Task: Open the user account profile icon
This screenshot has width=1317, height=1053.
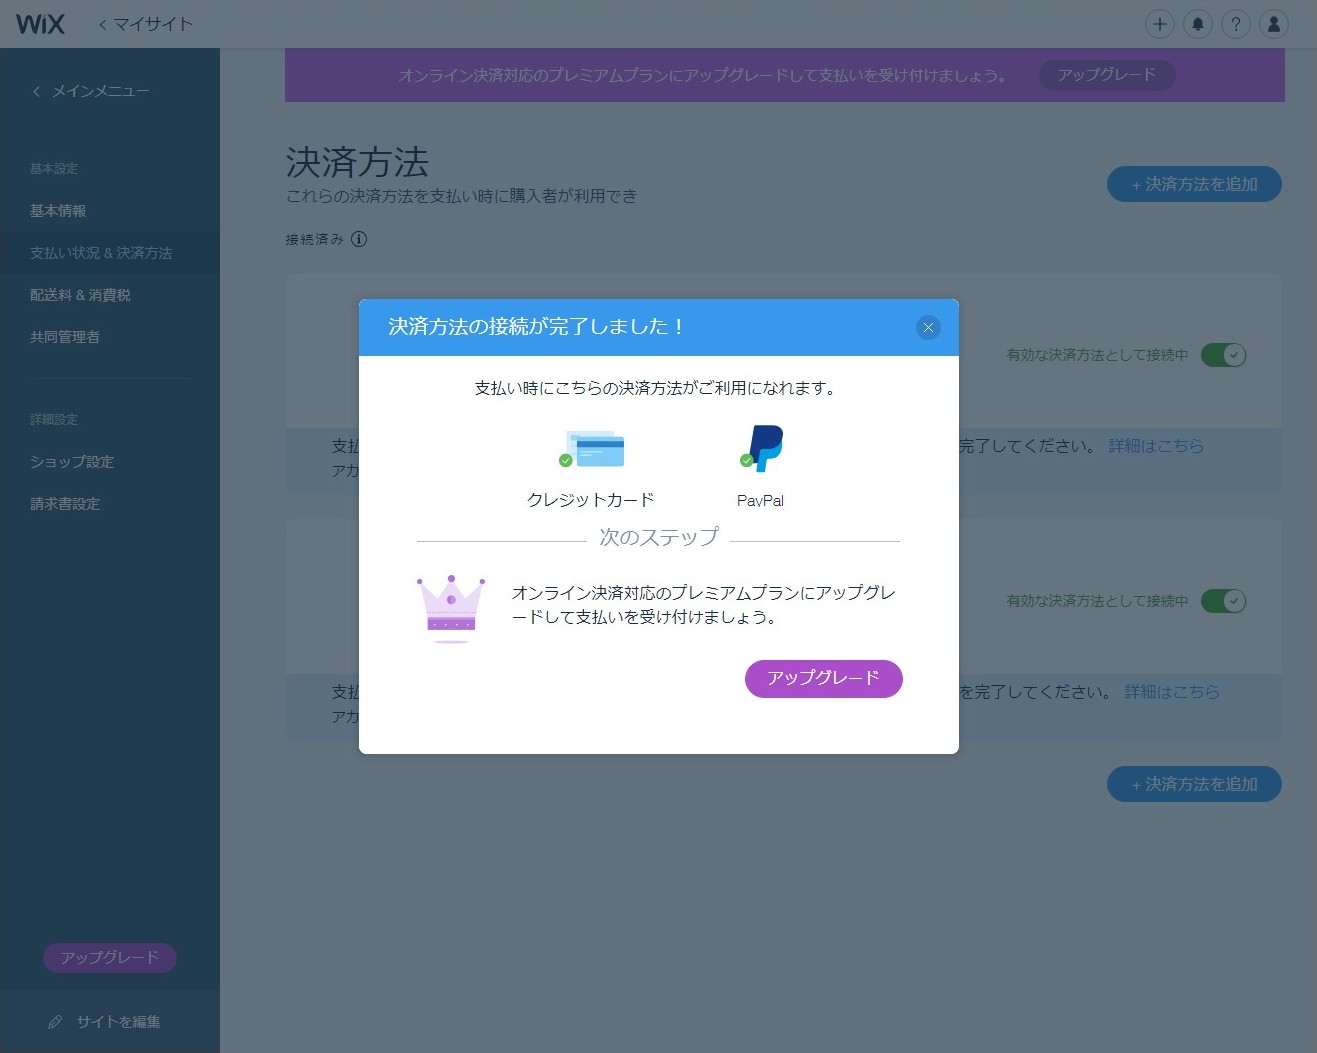Action: 1273,24
